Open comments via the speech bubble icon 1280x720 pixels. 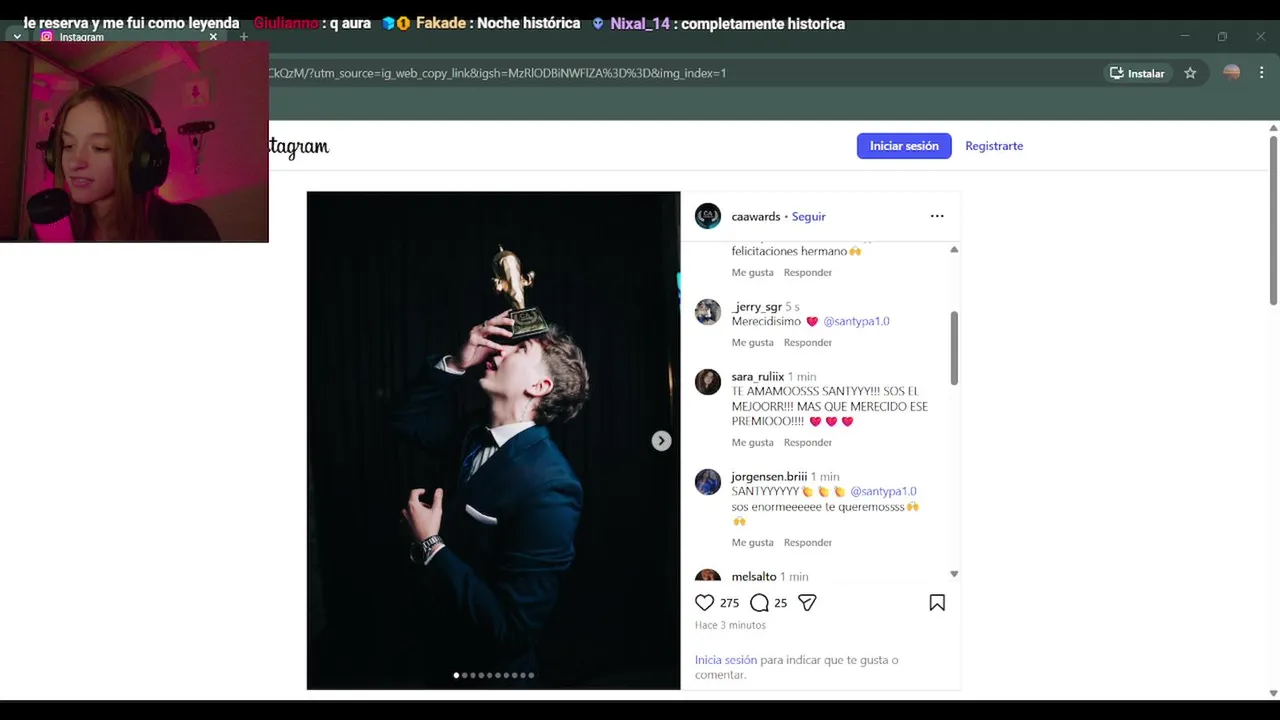pos(759,603)
